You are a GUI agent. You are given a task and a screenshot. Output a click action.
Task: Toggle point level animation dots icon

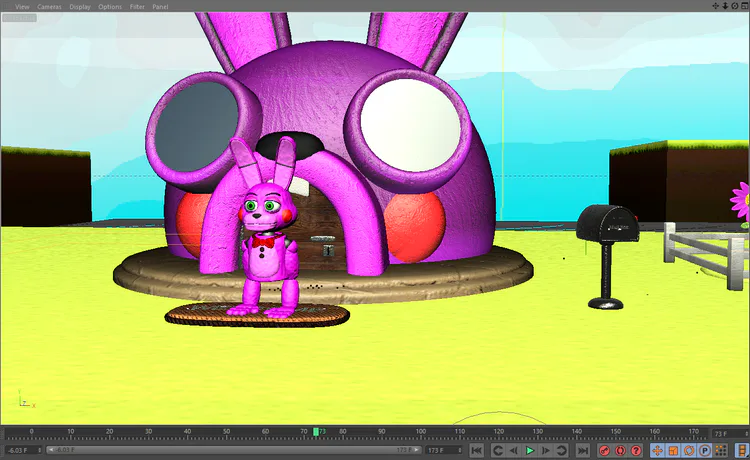pyautogui.click(x=721, y=450)
